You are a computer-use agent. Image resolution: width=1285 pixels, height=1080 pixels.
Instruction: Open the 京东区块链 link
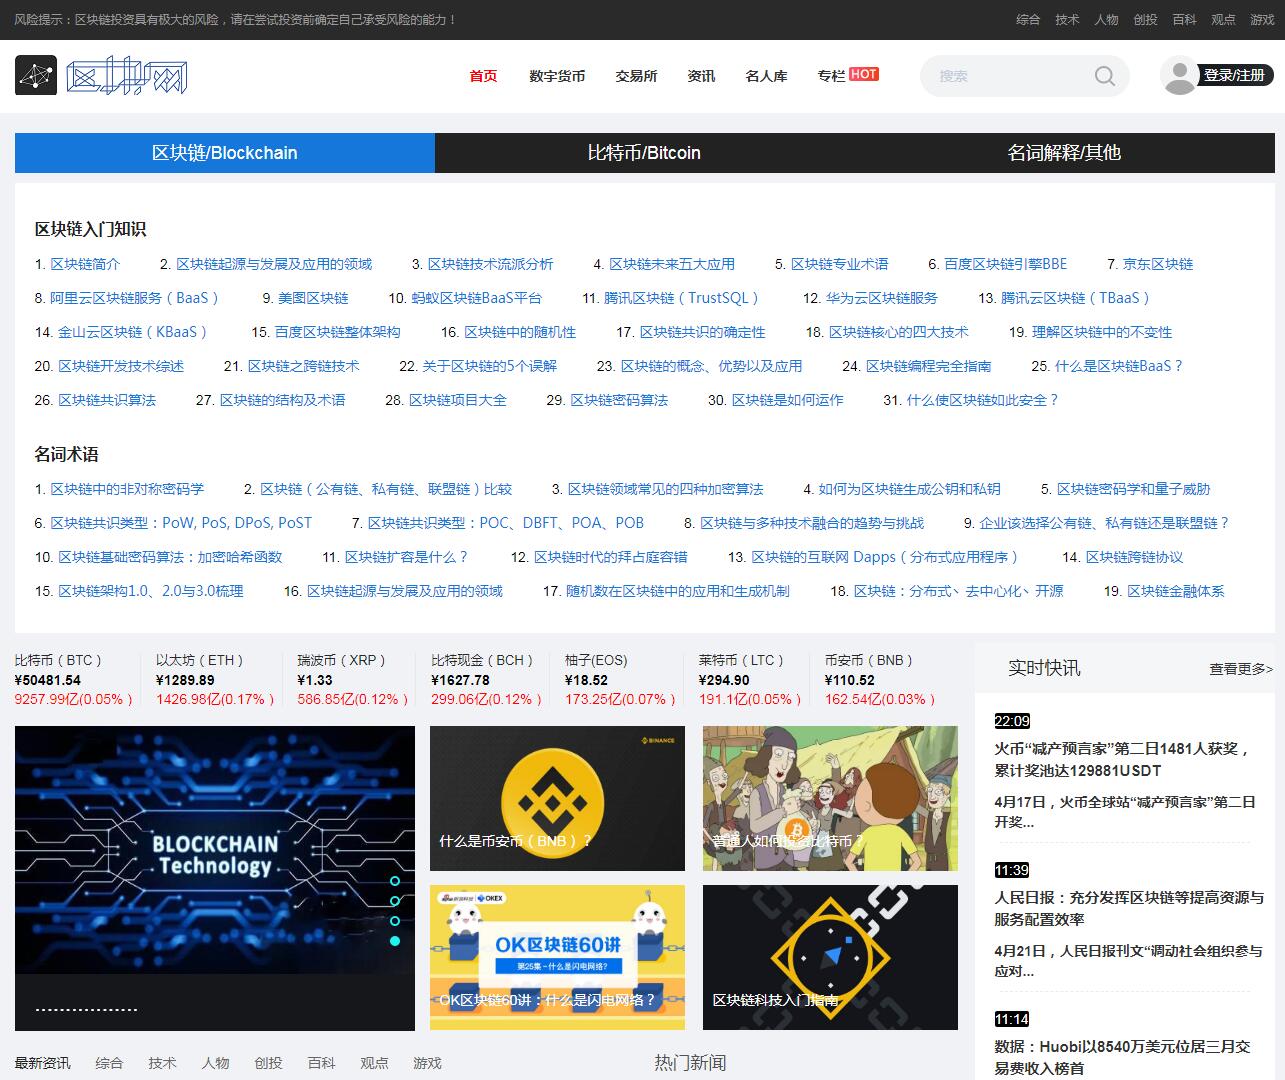(x=1158, y=264)
